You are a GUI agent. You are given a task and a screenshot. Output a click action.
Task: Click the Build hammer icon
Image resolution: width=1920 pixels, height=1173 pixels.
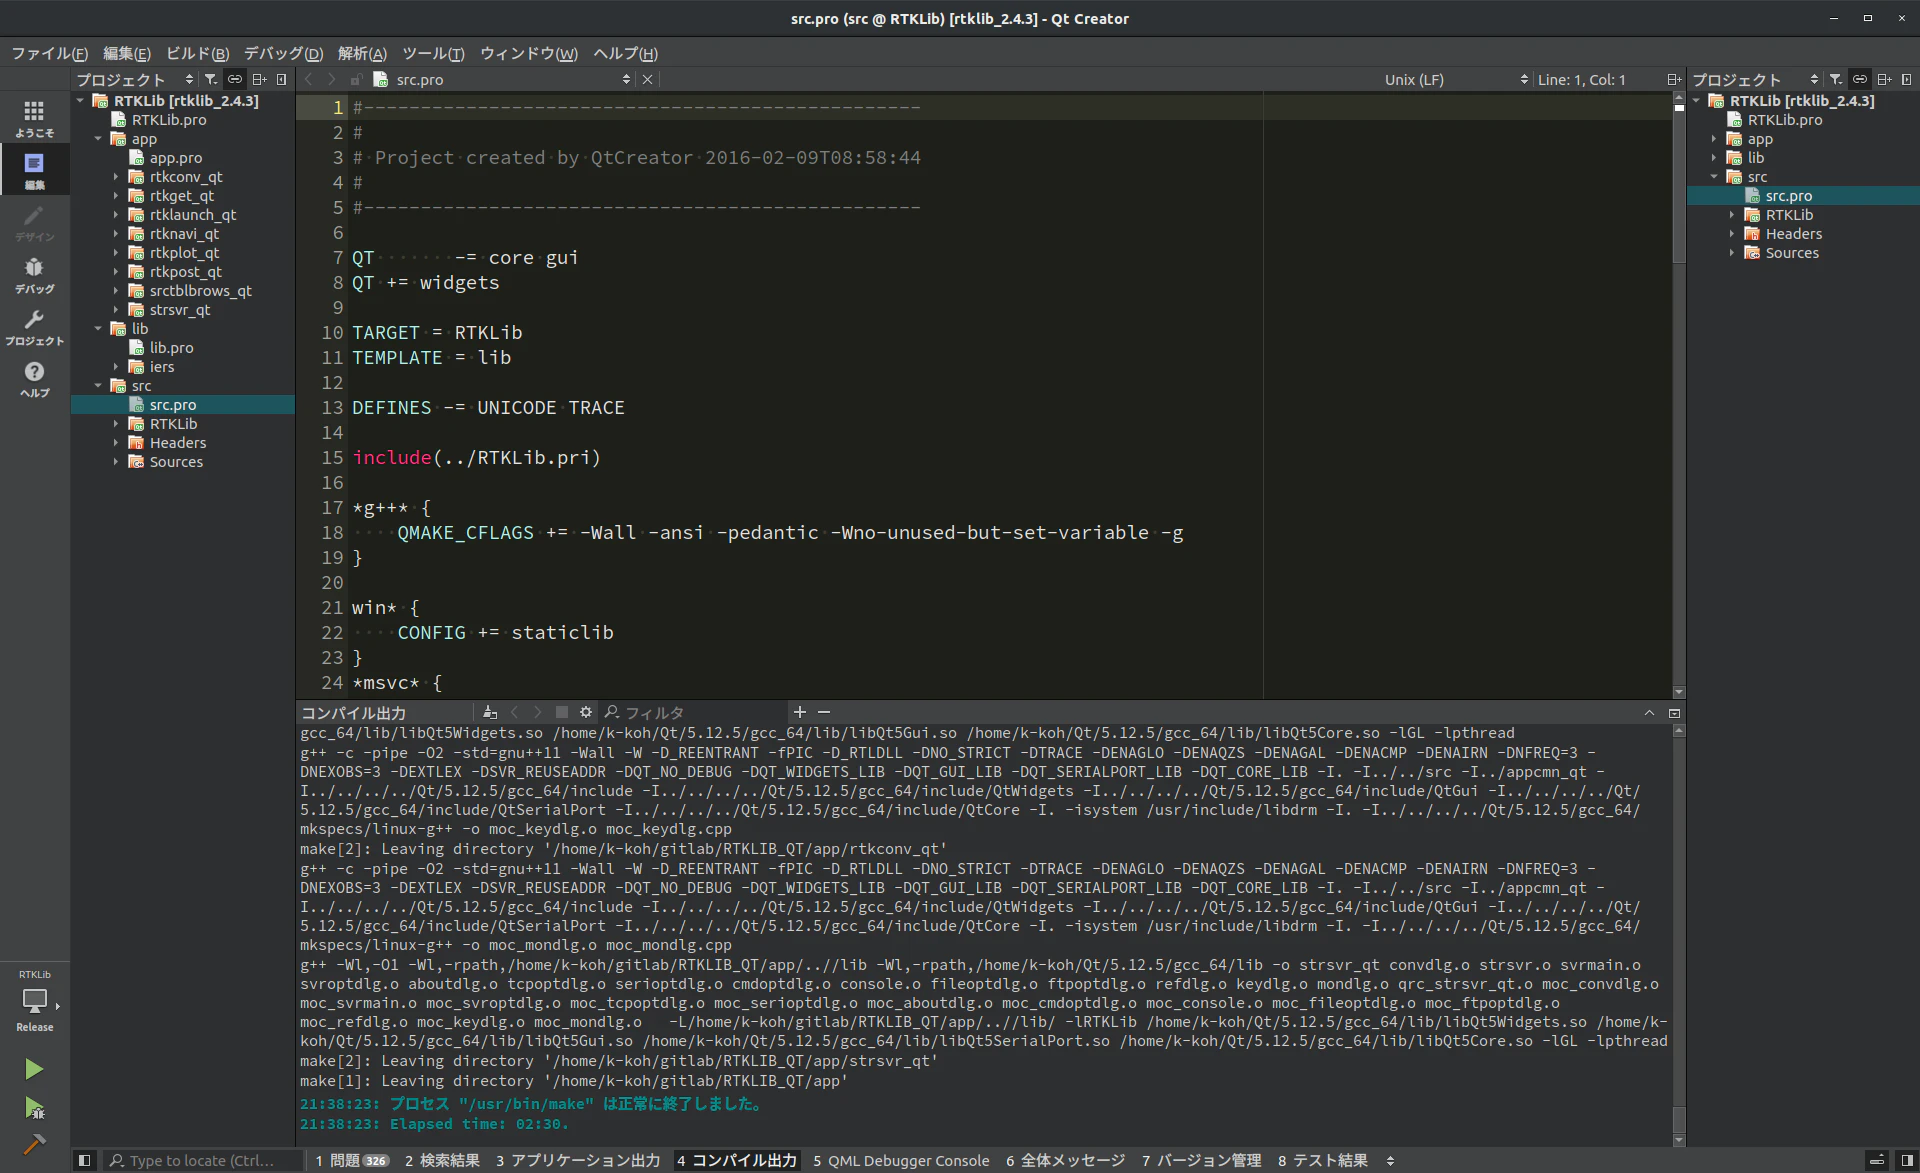tap(34, 1145)
